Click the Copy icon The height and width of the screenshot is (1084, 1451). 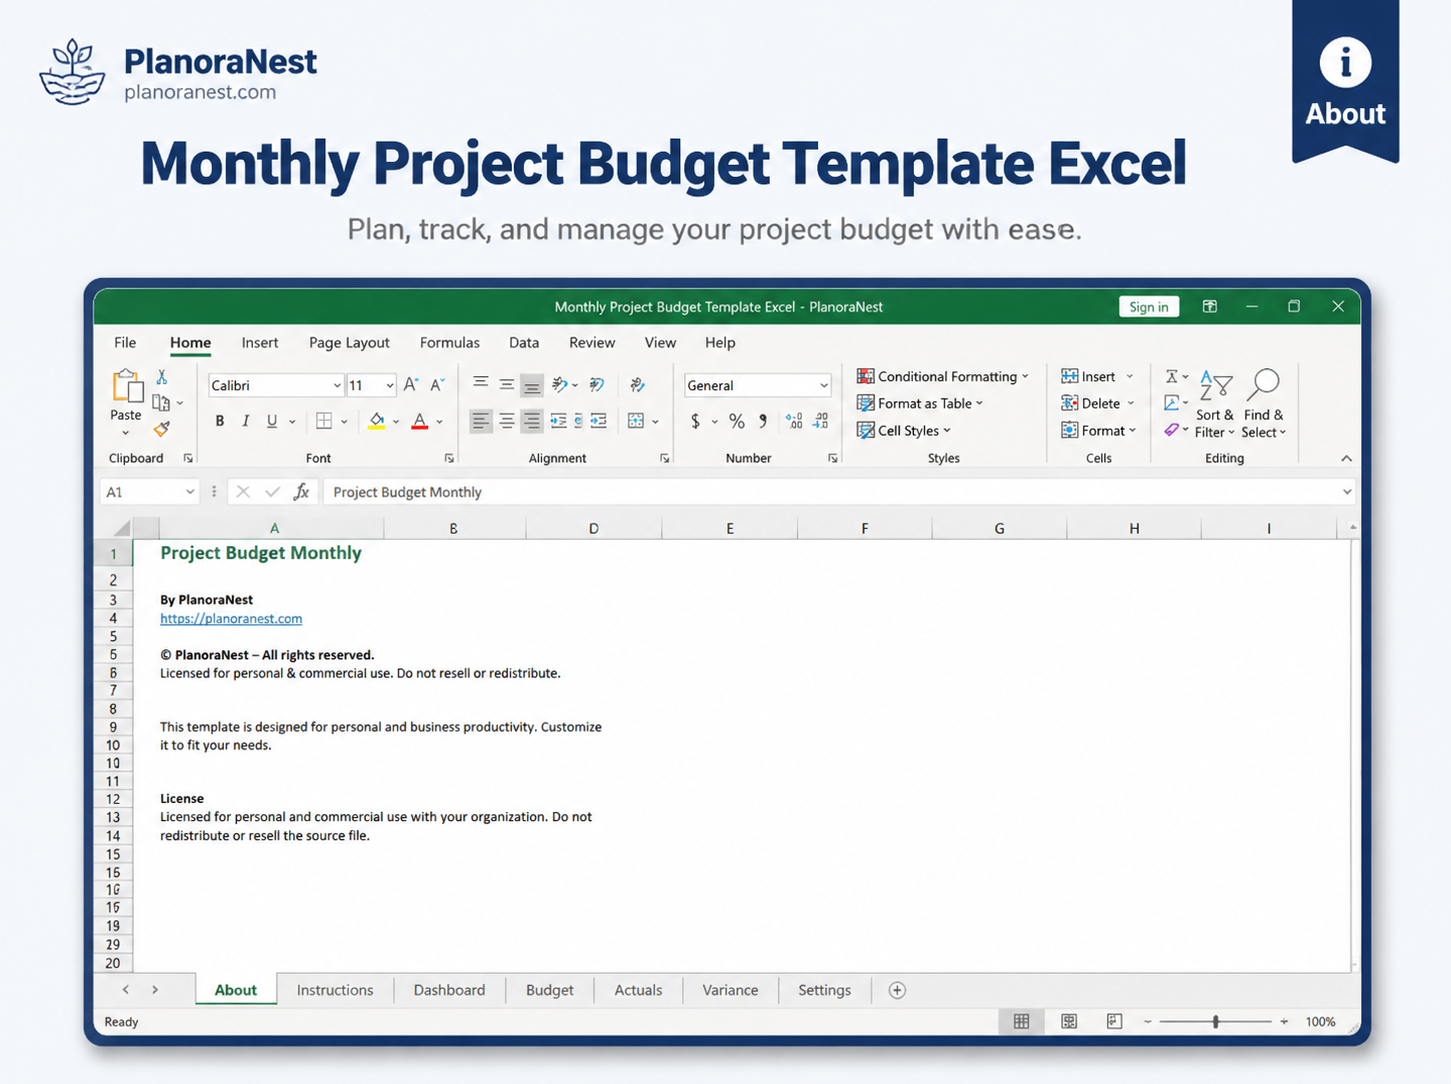tap(161, 403)
